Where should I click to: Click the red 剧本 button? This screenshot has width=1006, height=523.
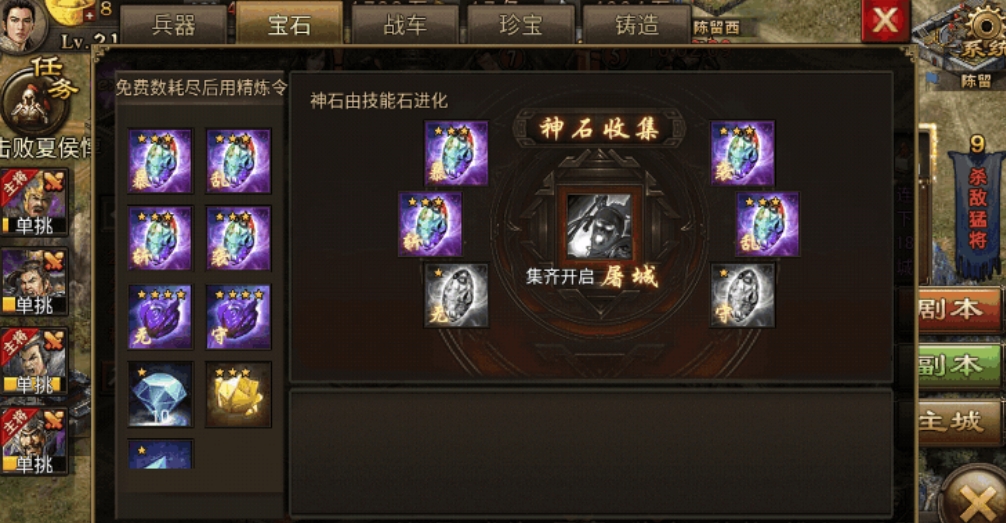pos(959,310)
